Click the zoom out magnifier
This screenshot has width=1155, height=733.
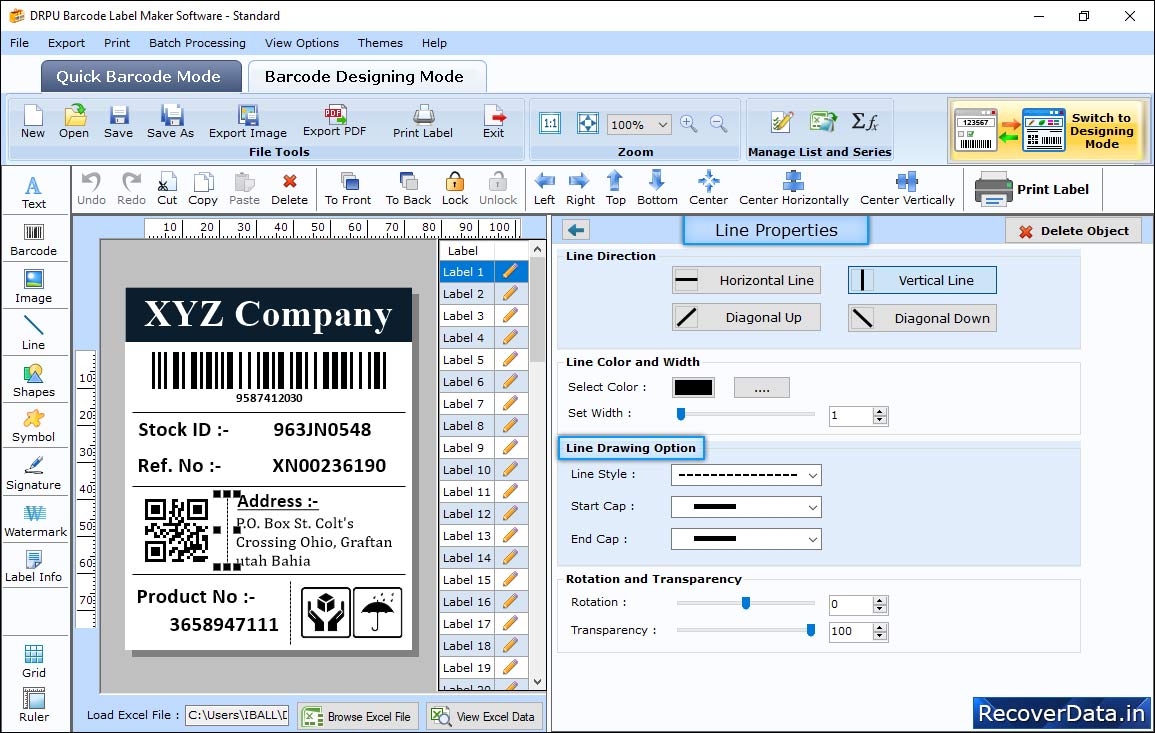[x=719, y=123]
